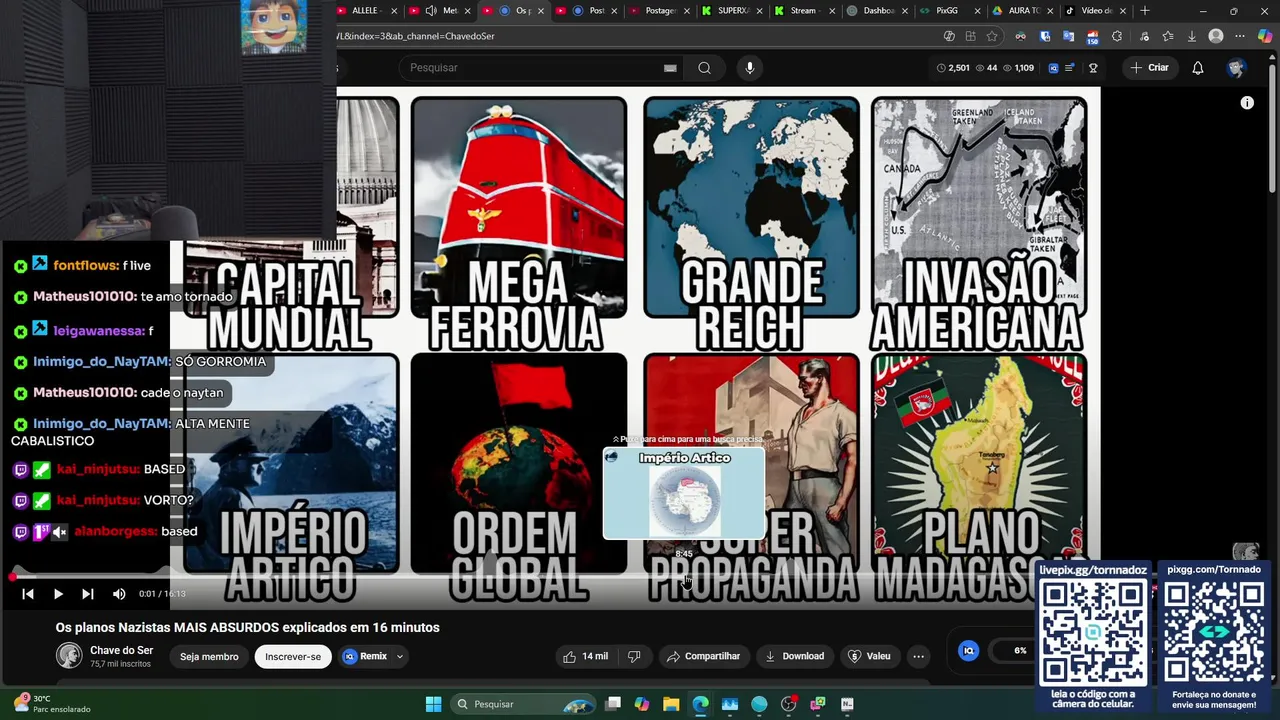Open the Chave do Ser channel name
Screen dimensions: 1280x720
pyautogui.click(x=122, y=650)
